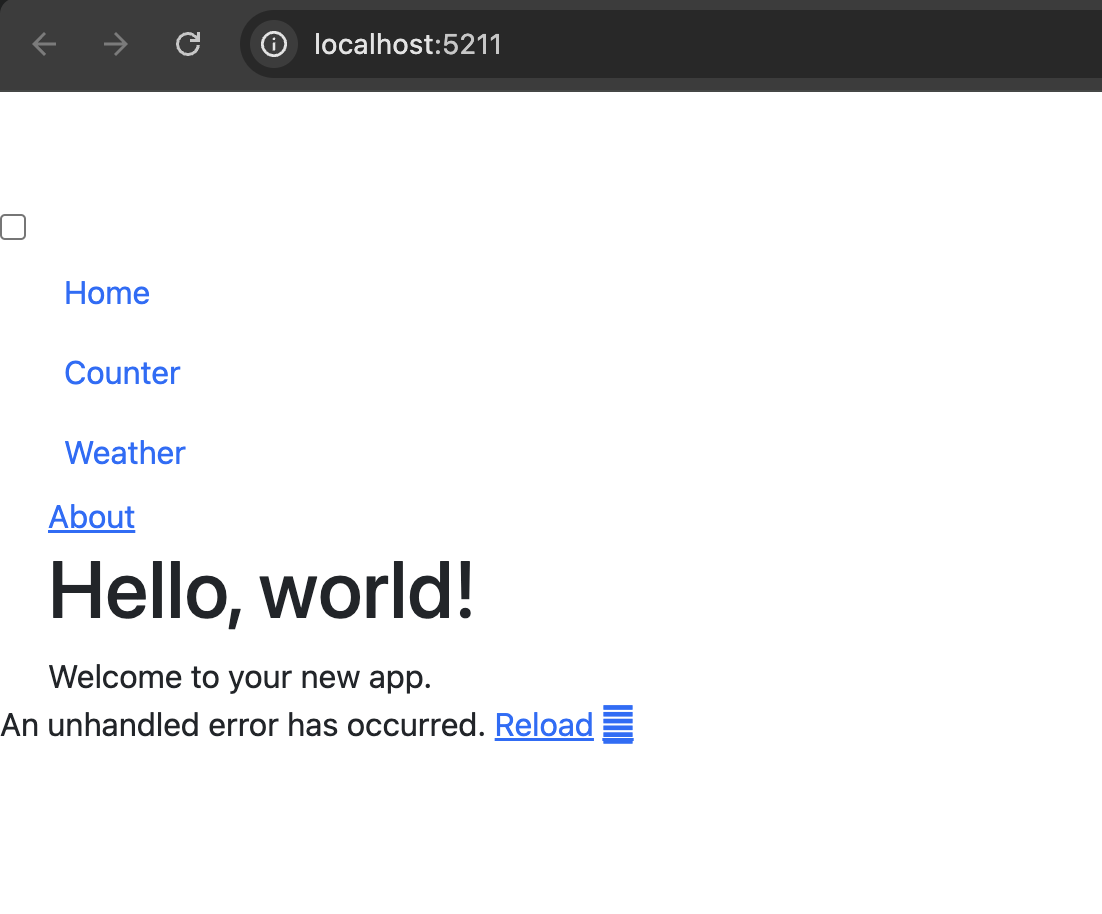Screen dimensions: 1102x914
Task: Focus the localhost:5211 URL text
Action: click(x=408, y=44)
